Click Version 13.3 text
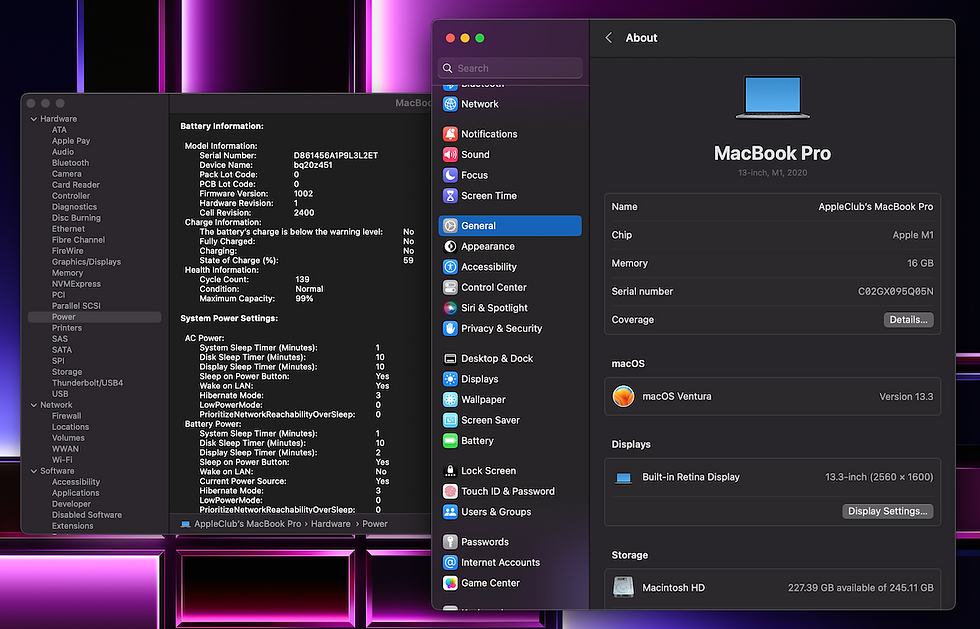Screen dimensions: 980x629 [x=906, y=396]
